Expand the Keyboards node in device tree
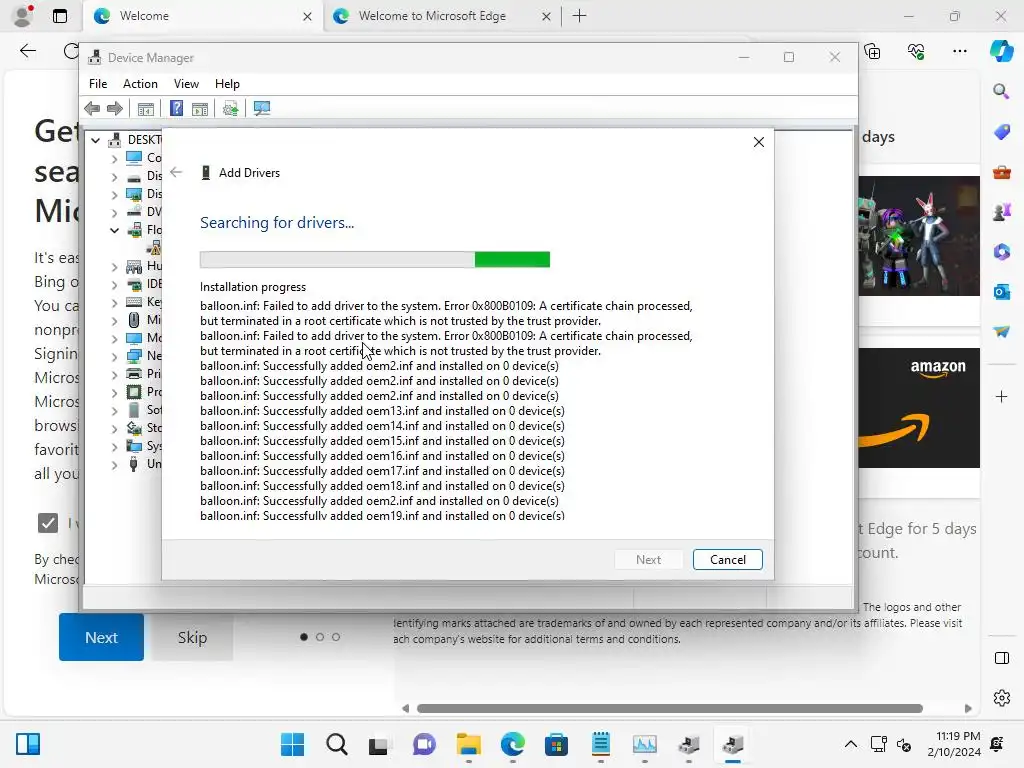The height and width of the screenshot is (768, 1024). pyautogui.click(x=114, y=302)
